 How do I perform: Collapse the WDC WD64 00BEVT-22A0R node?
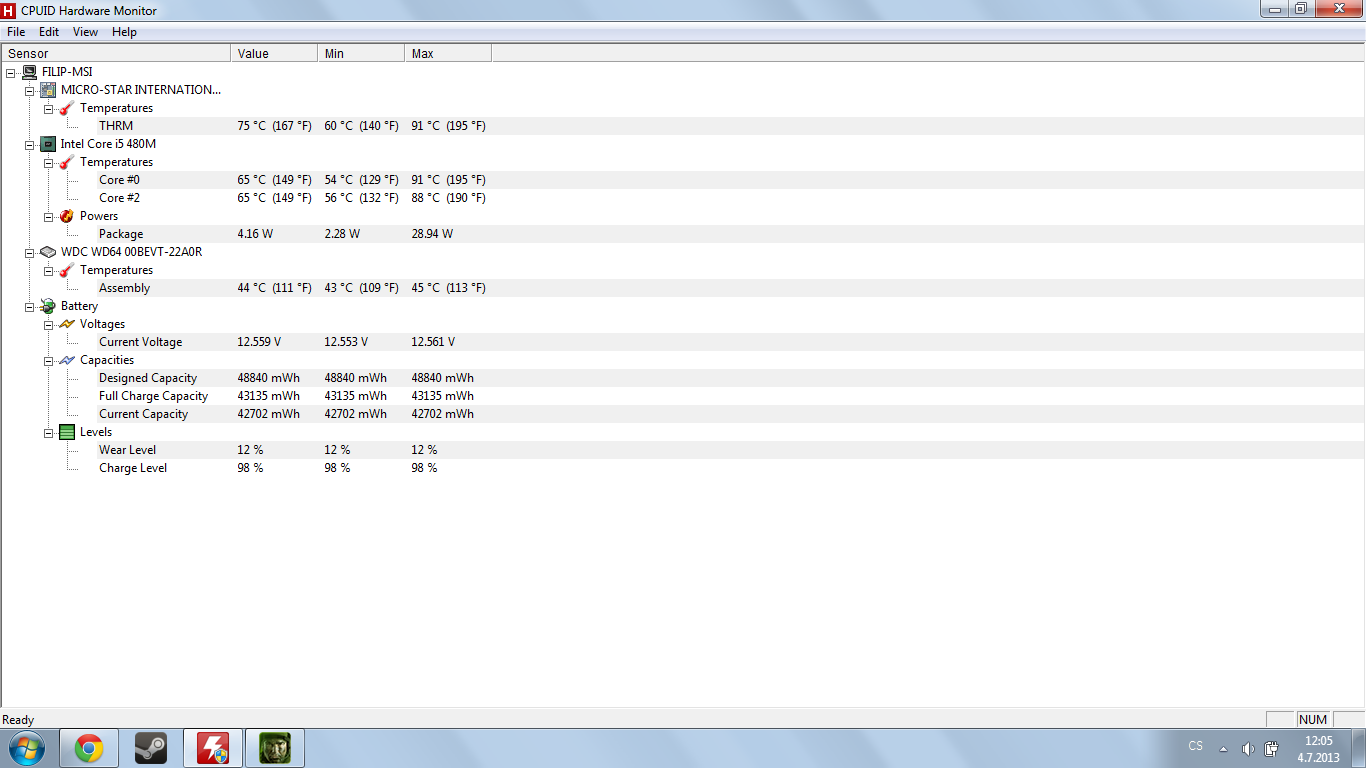[x=29, y=252]
